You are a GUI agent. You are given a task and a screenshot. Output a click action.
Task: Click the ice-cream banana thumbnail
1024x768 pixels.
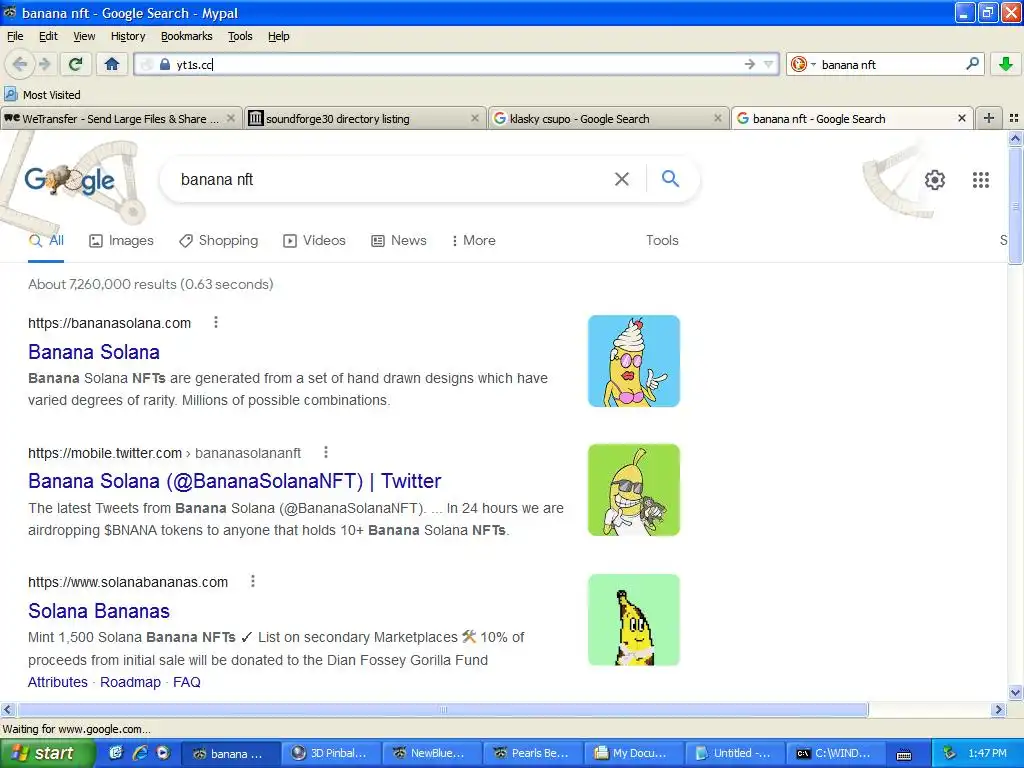633,361
